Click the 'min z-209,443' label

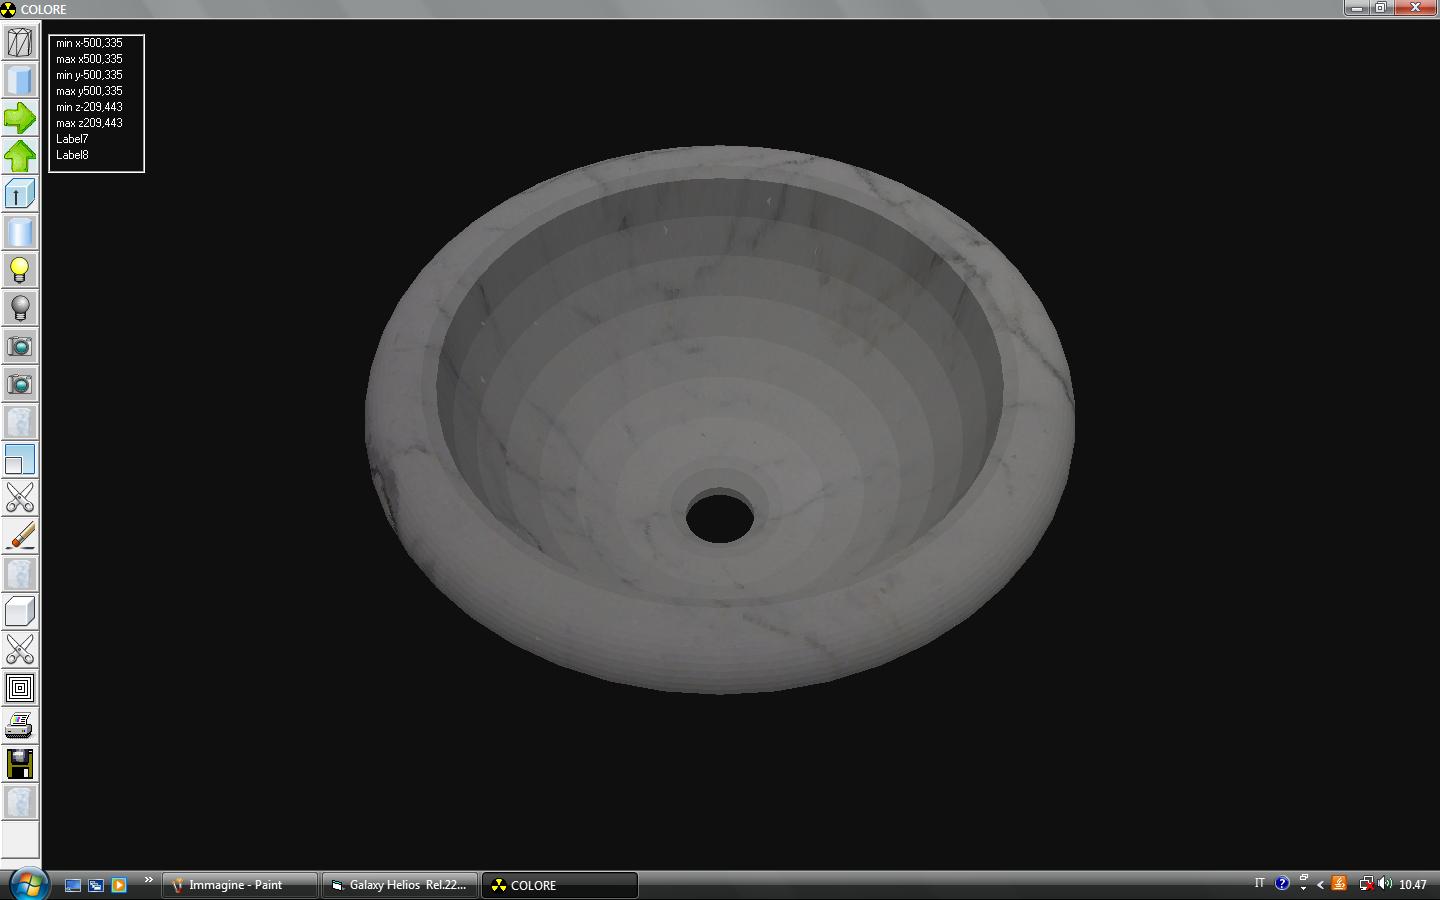89,107
